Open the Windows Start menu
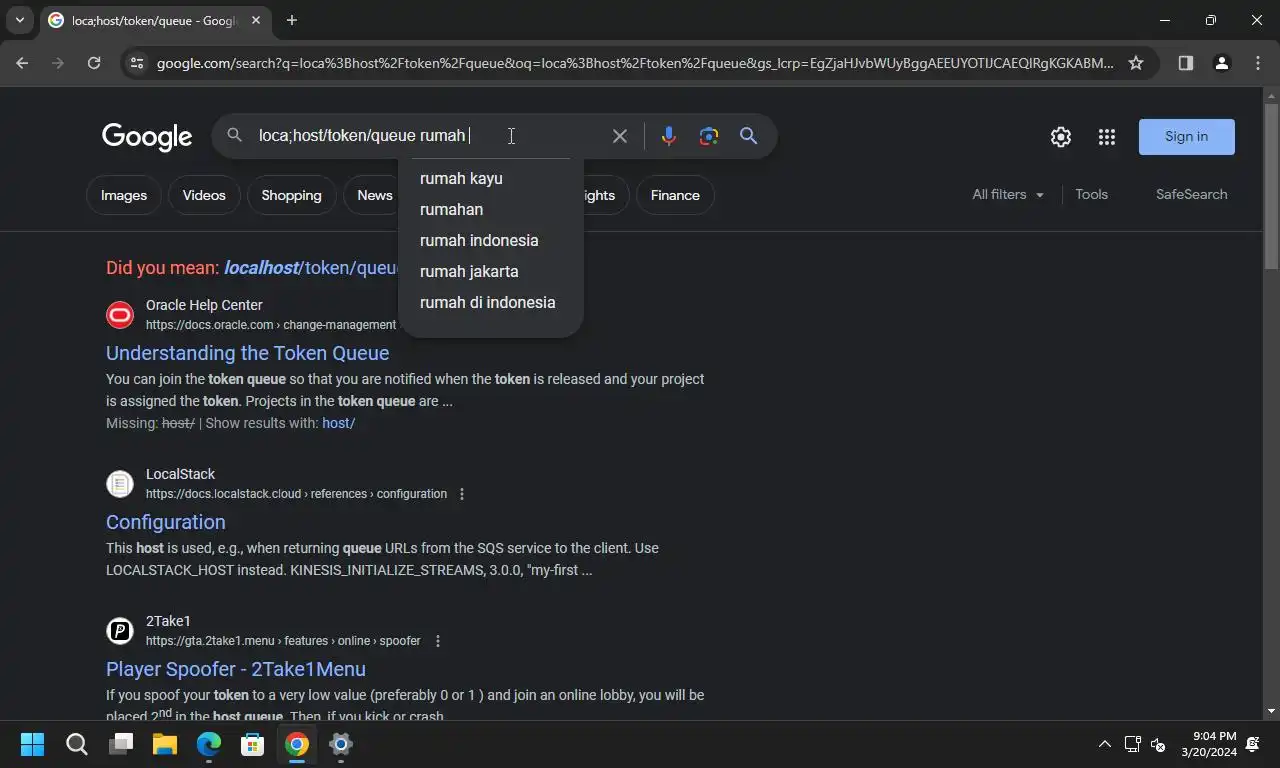Viewport: 1280px width, 768px height. point(32,744)
